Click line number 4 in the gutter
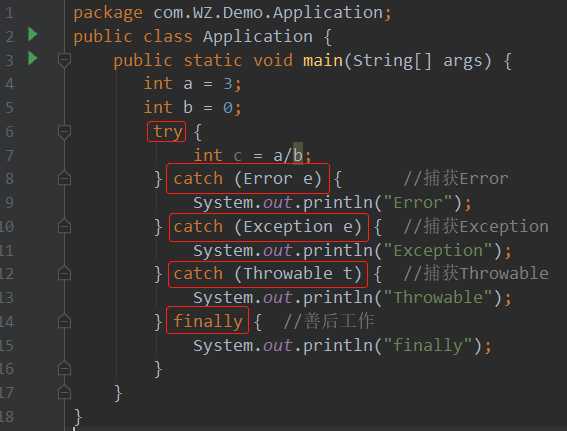This screenshot has height=431, width=567. coord(9,84)
